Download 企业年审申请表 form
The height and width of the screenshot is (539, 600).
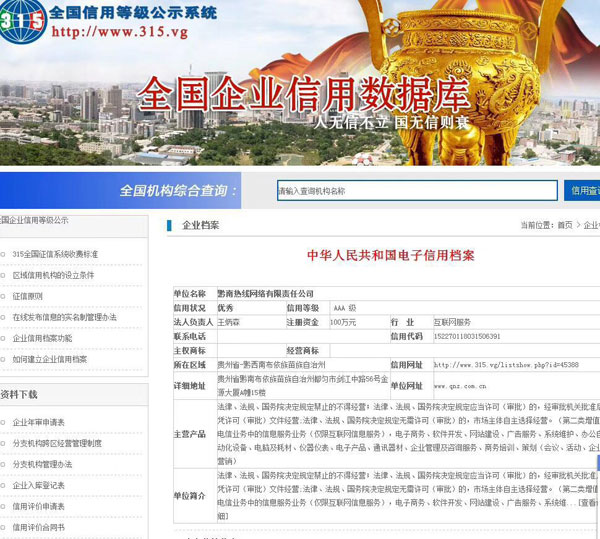(x=38, y=422)
